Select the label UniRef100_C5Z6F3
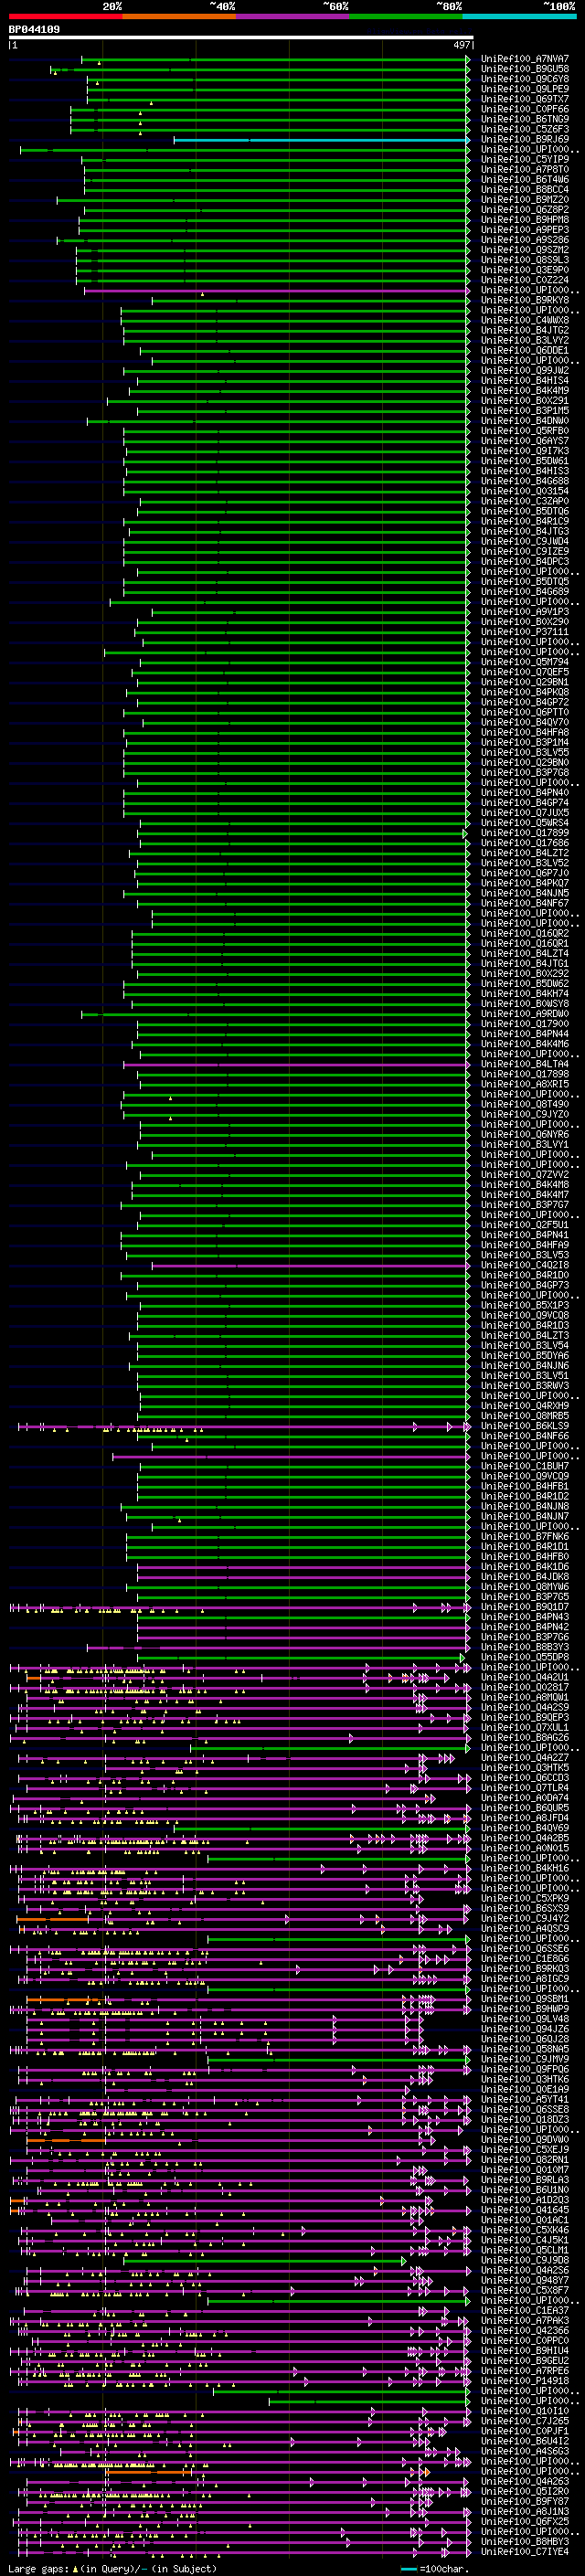The image size is (585, 2576). pos(525,129)
